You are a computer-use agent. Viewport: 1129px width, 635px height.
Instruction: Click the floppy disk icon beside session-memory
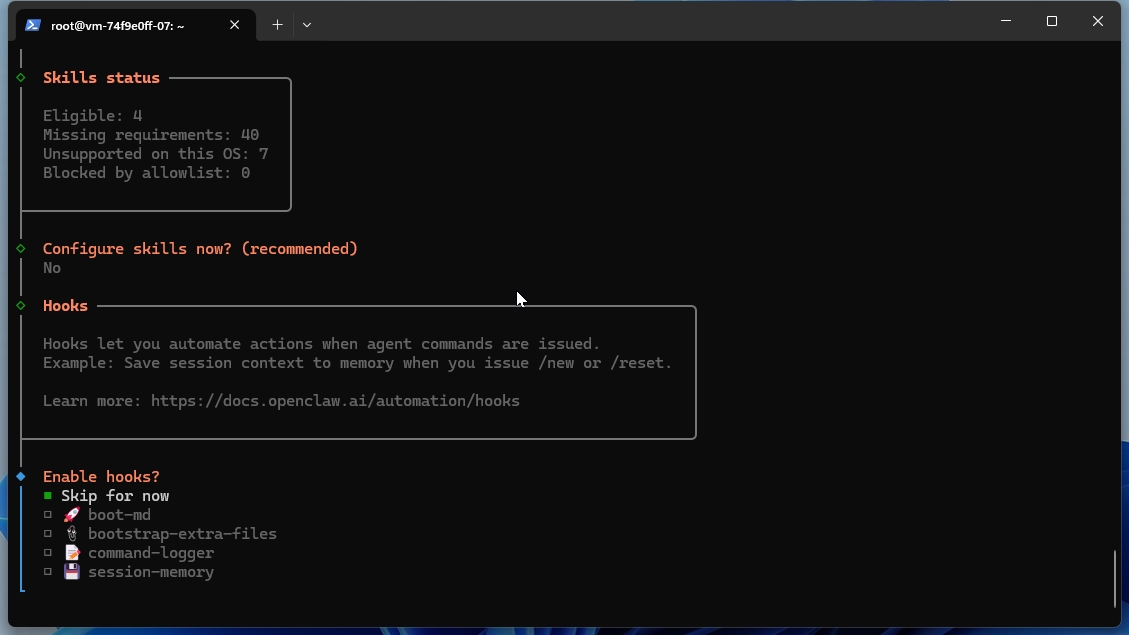pos(70,571)
